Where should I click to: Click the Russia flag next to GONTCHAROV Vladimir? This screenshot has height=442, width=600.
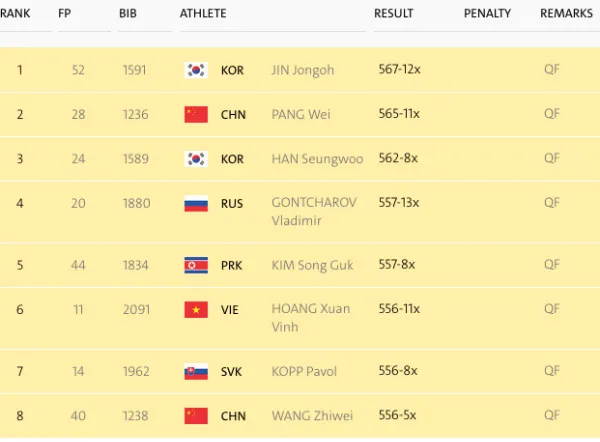(195, 203)
